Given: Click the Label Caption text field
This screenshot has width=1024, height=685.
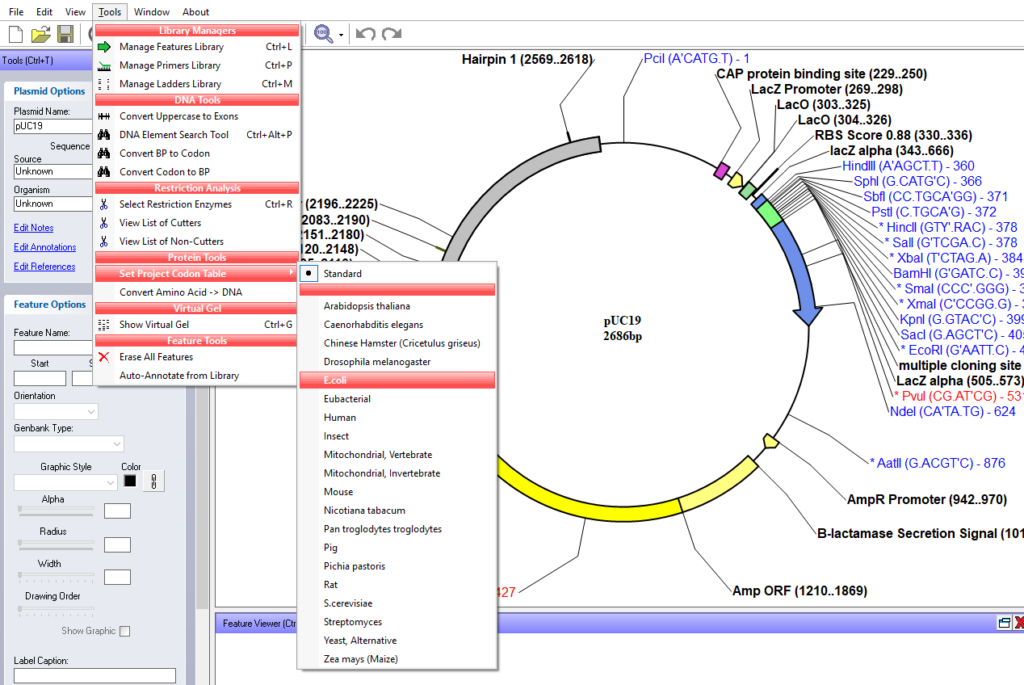Looking at the screenshot, I should pyautogui.click(x=94, y=676).
